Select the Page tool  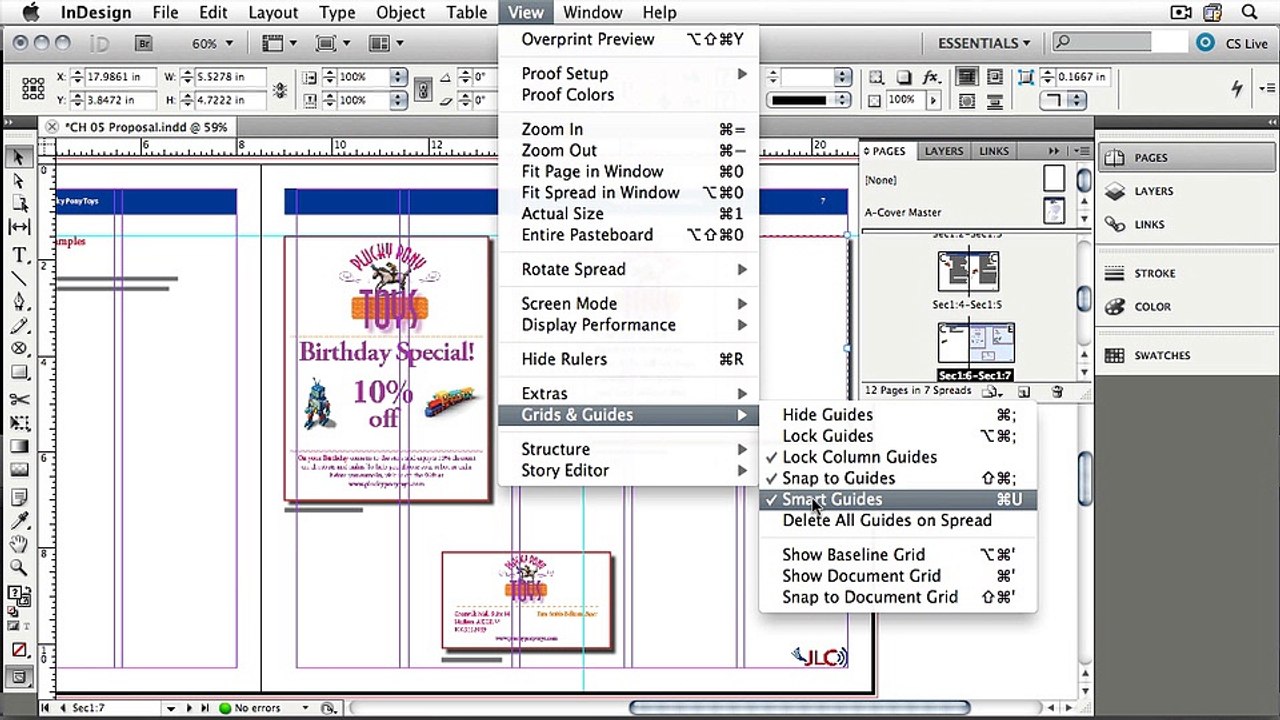click(x=19, y=205)
